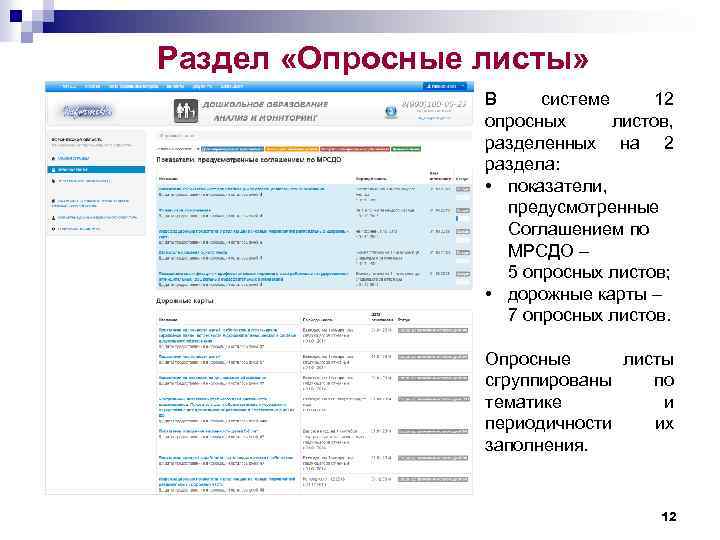The width and height of the screenshot is (720, 540).
Task: Click the slide title 'Раздел «Опросные листы»'
Action: (372, 58)
